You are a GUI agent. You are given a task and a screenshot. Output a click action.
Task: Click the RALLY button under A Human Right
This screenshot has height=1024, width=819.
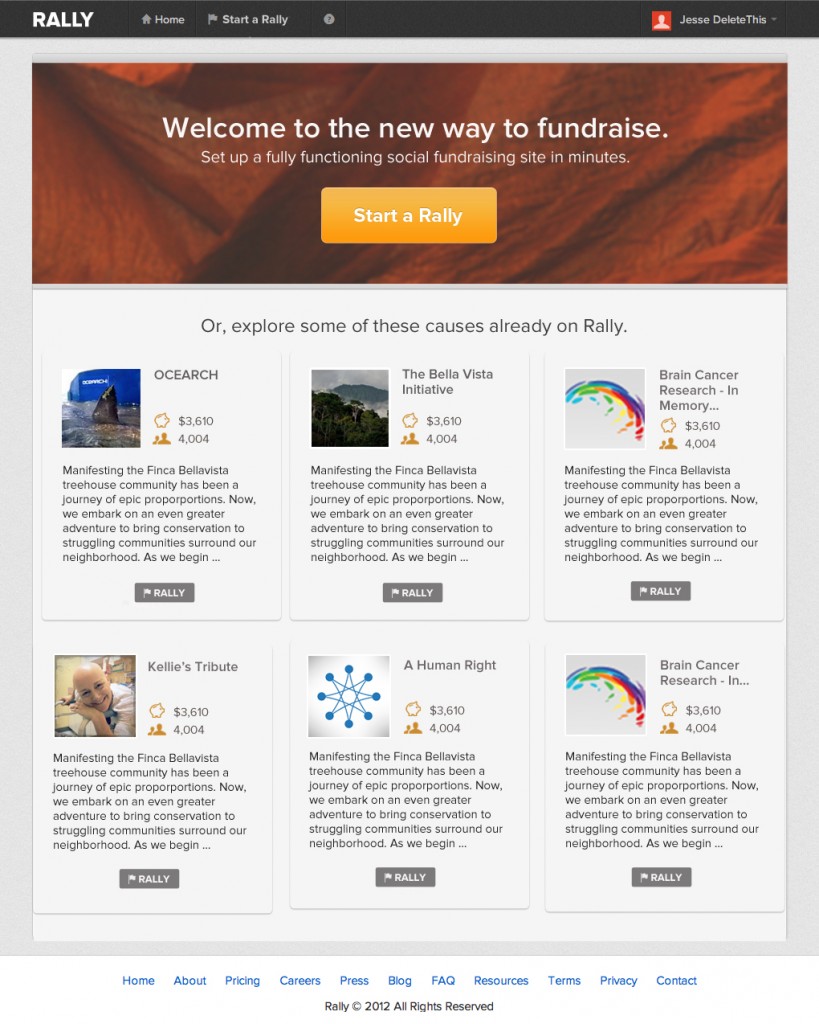click(x=405, y=877)
